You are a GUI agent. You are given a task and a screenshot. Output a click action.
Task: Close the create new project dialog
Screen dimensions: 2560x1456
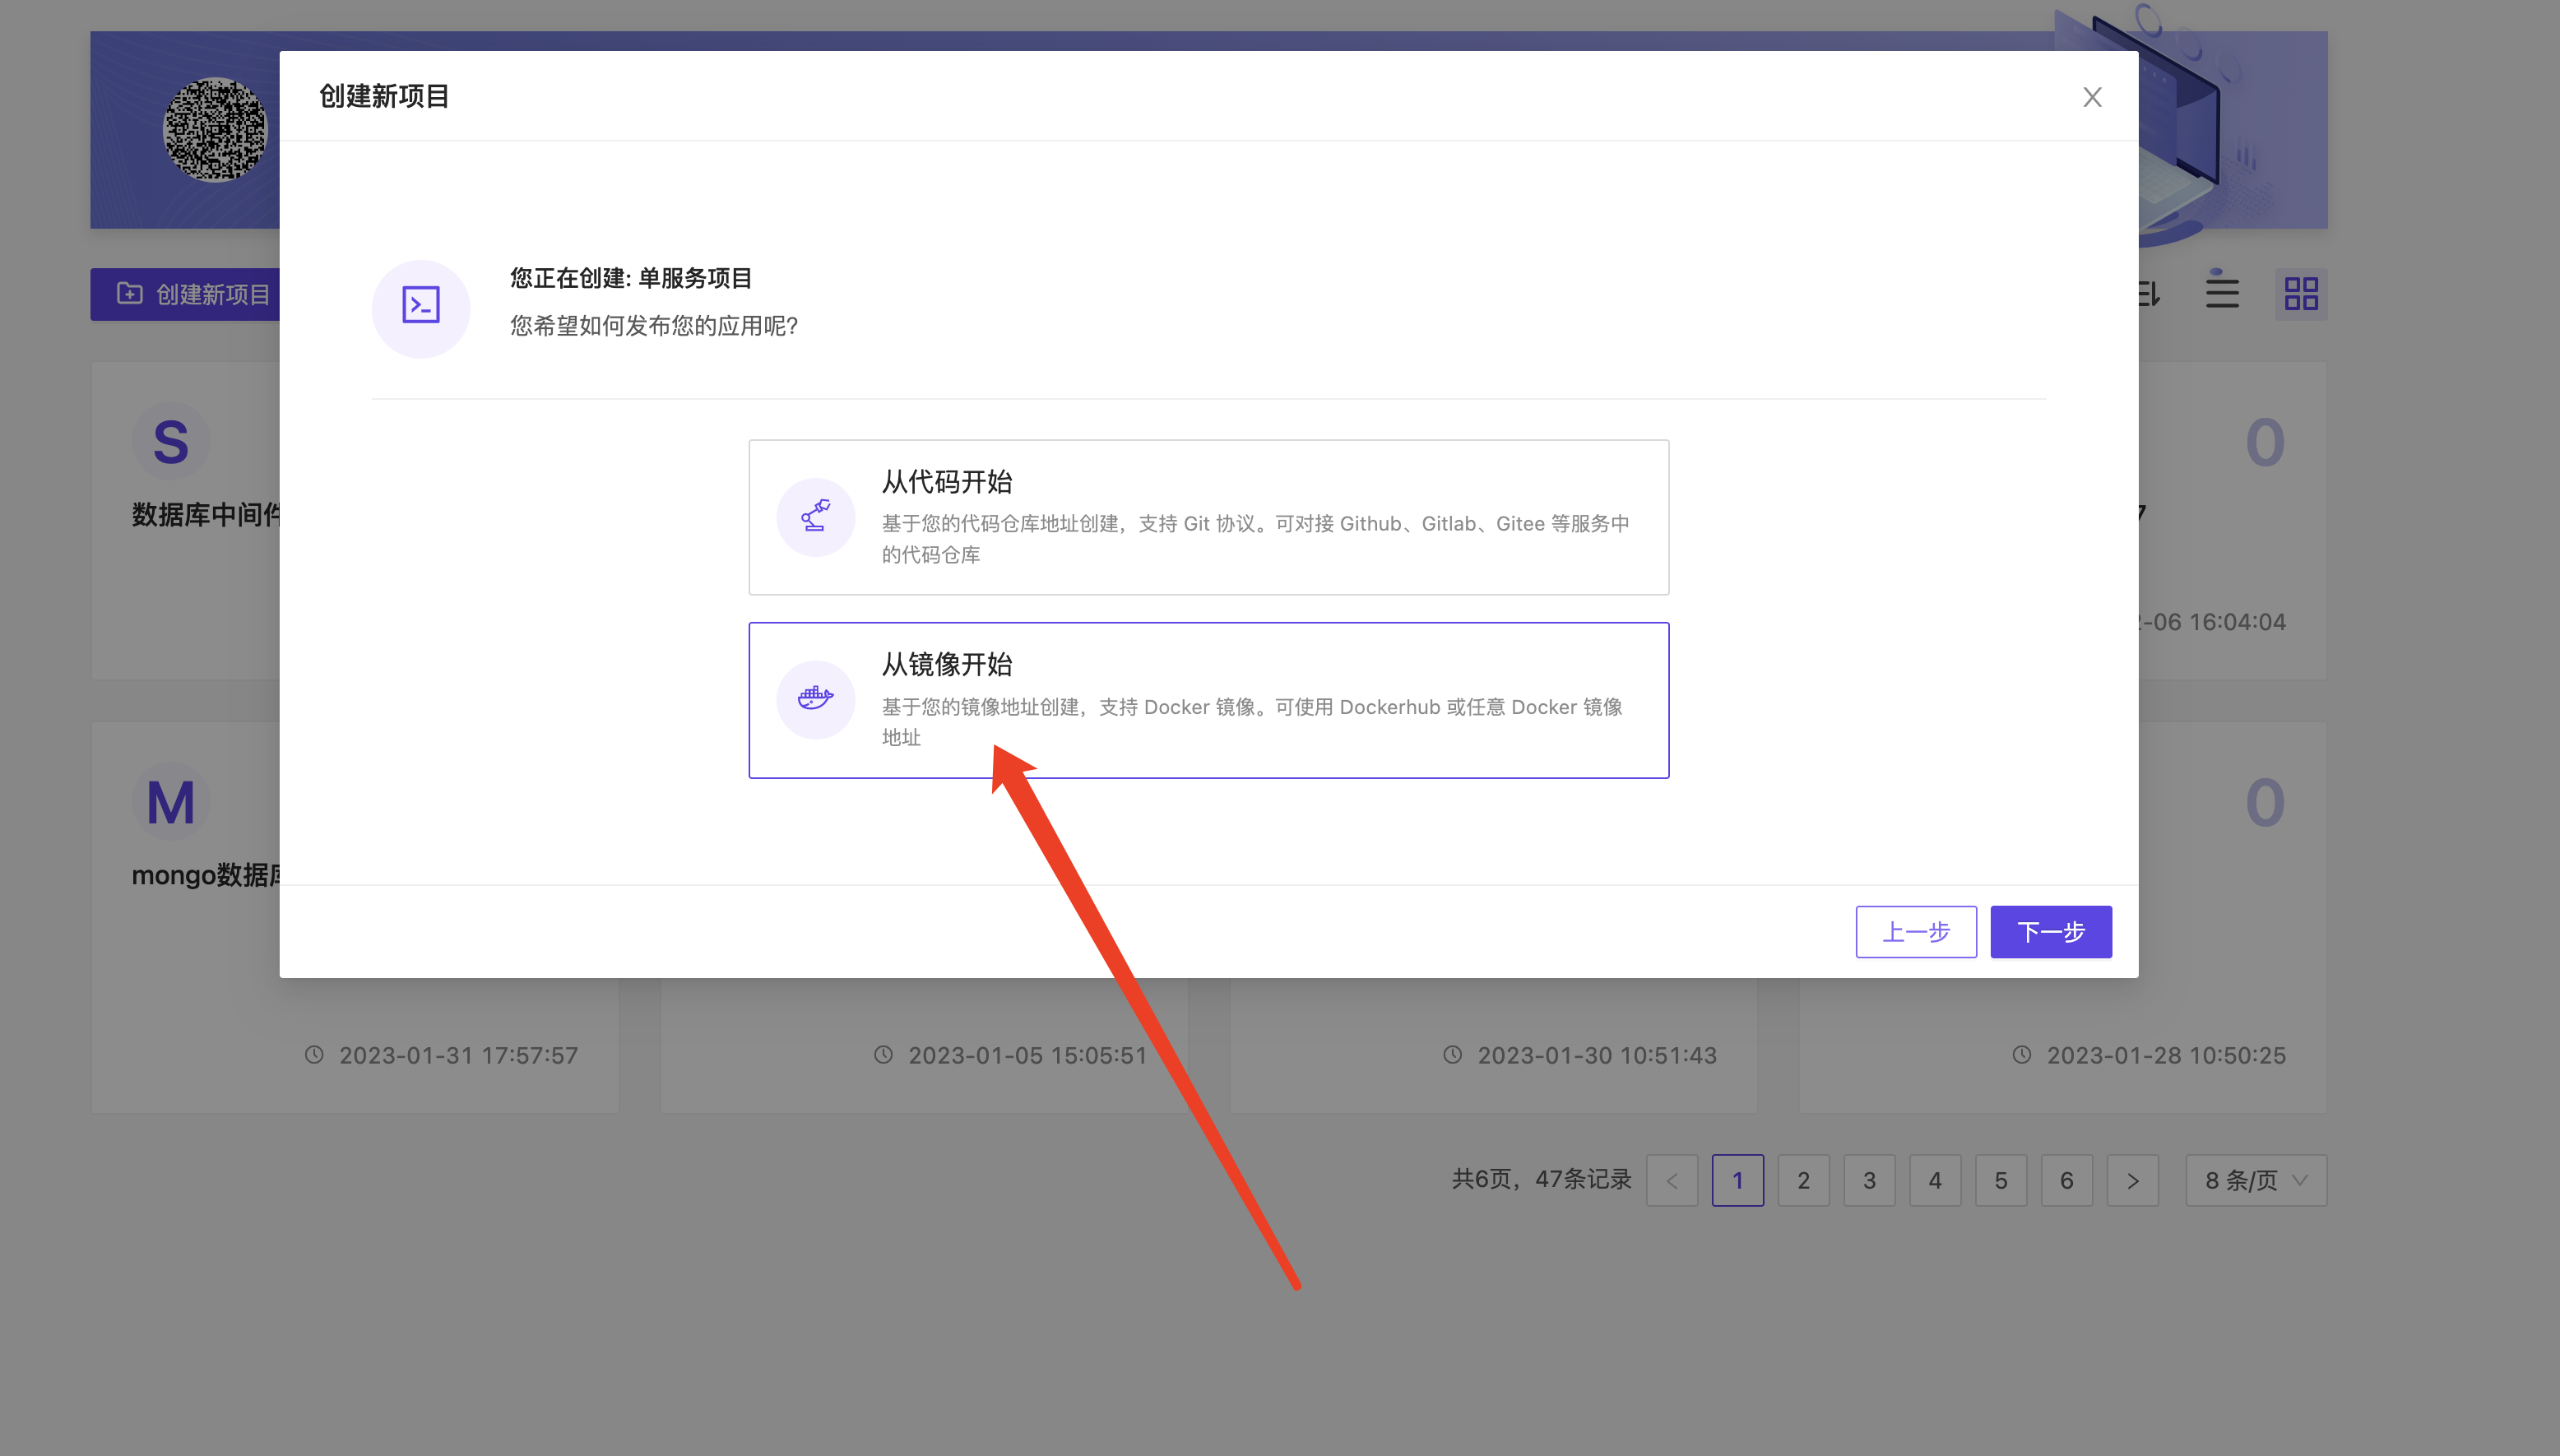tap(2091, 97)
